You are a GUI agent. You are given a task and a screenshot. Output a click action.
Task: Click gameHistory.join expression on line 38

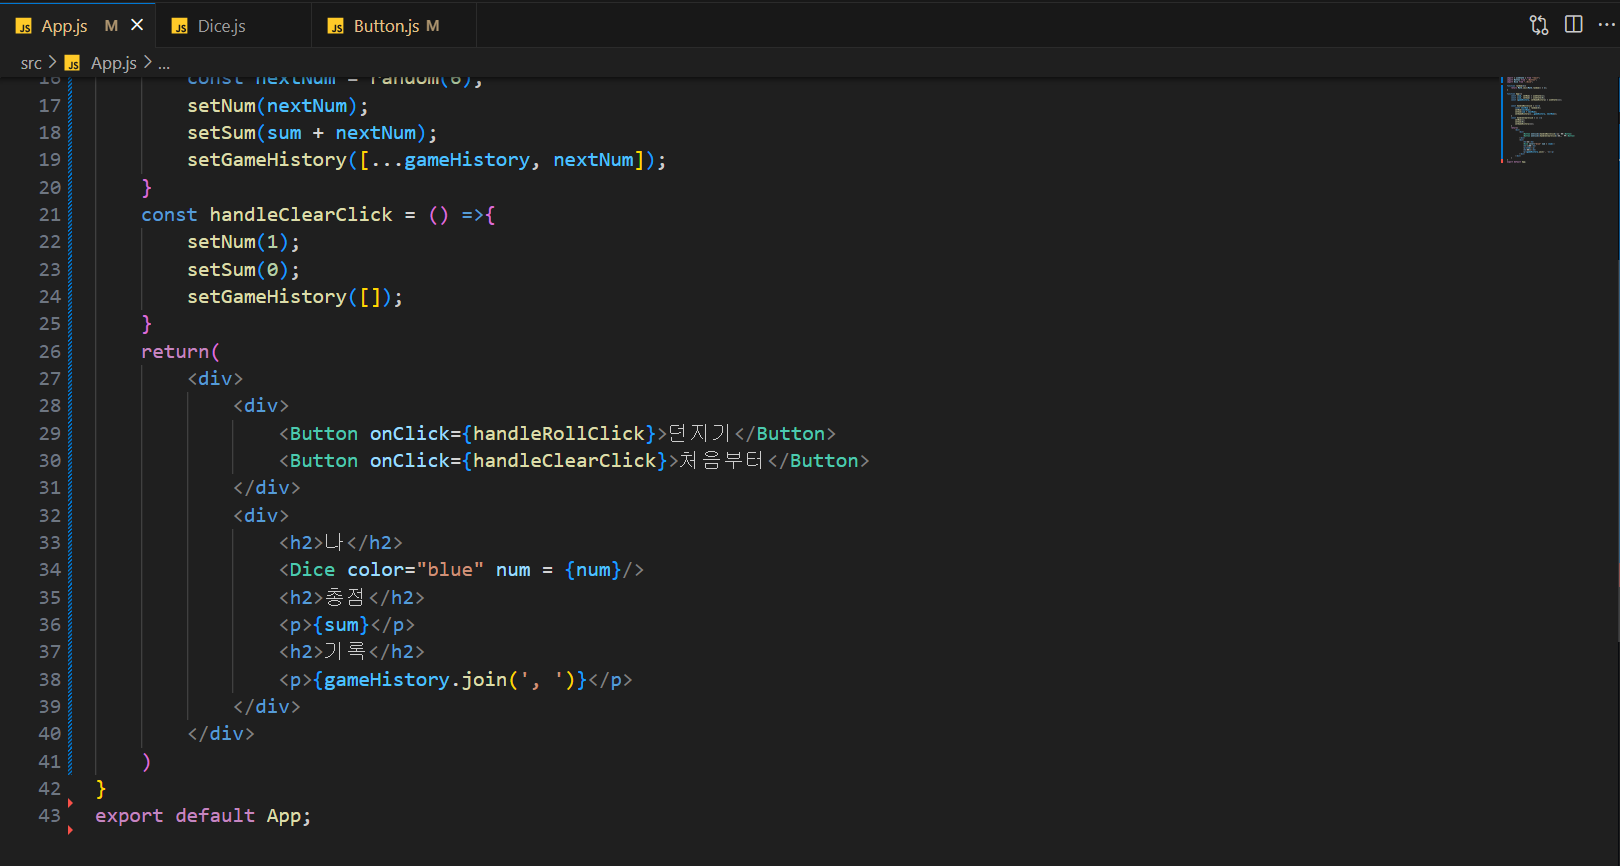tap(450, 680)
